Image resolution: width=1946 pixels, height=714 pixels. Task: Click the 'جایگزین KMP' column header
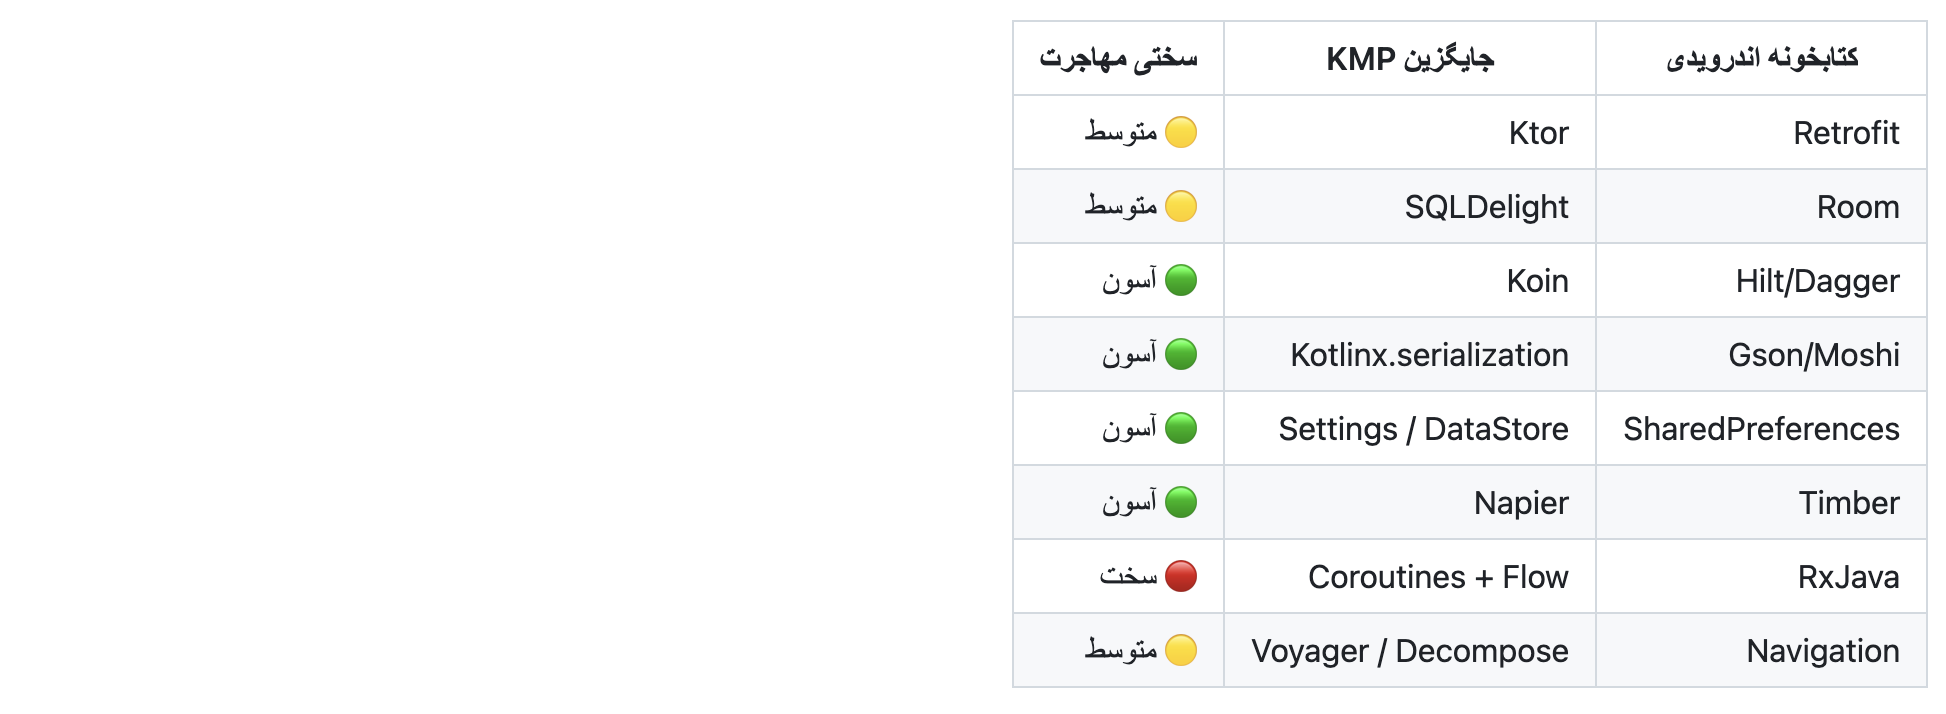[1409, 59]
